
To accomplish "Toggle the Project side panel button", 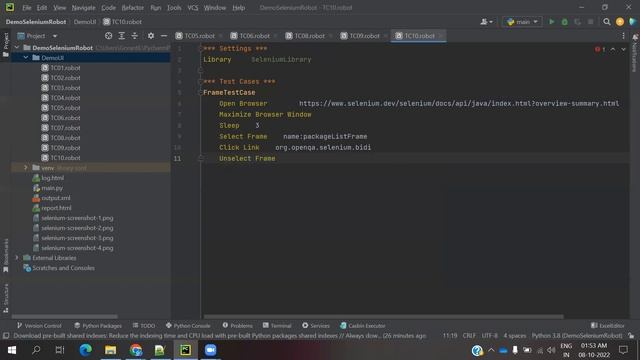I will pos(5,45).
